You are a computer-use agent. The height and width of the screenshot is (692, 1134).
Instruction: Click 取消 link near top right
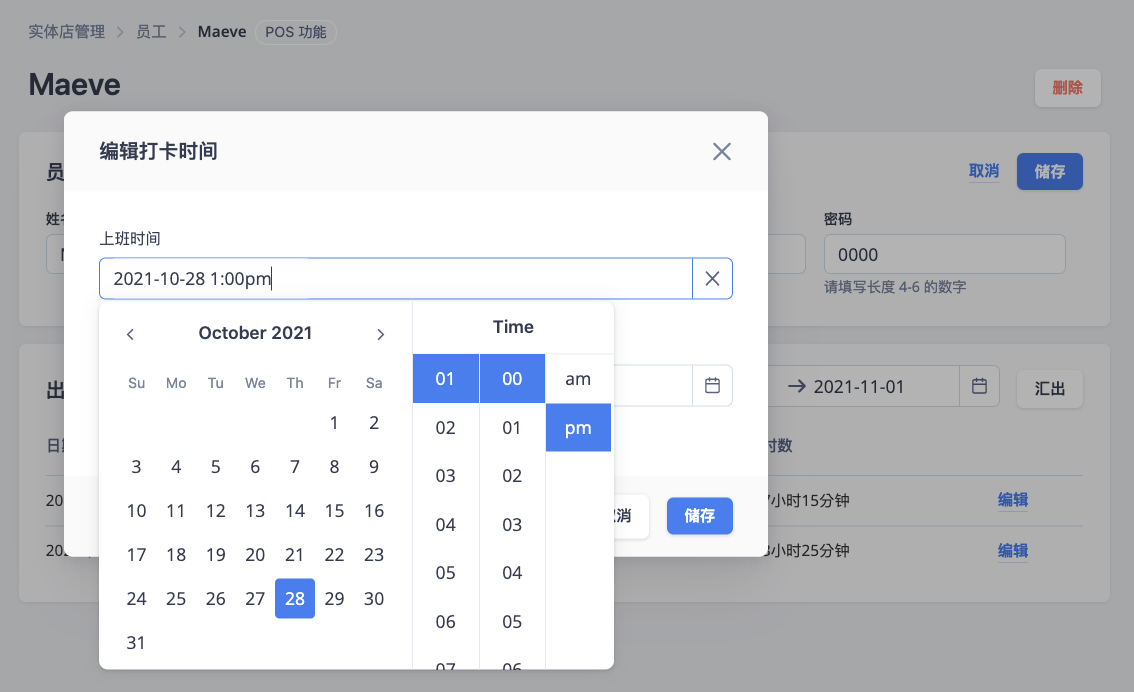click(984, 171)
